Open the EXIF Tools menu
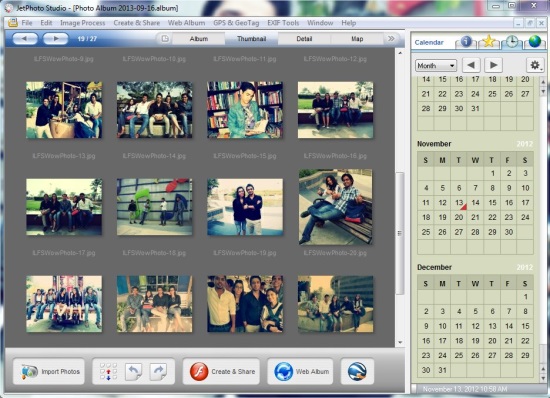 (283, 23)
